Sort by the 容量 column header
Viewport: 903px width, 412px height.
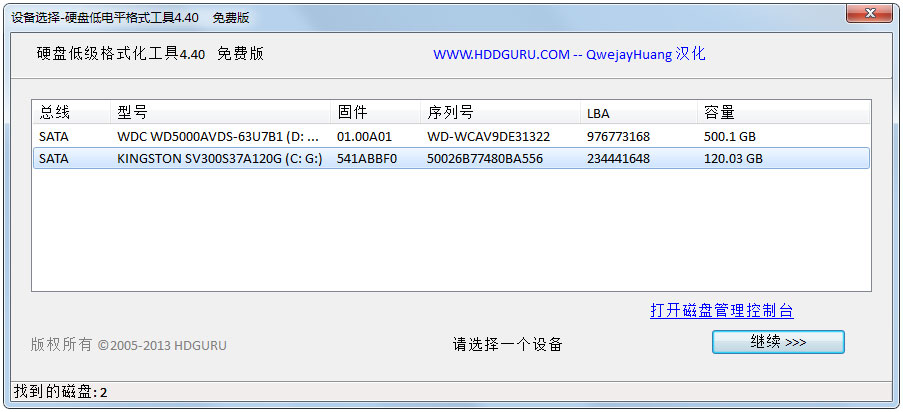pyautogui.click(x=783, y=112)
